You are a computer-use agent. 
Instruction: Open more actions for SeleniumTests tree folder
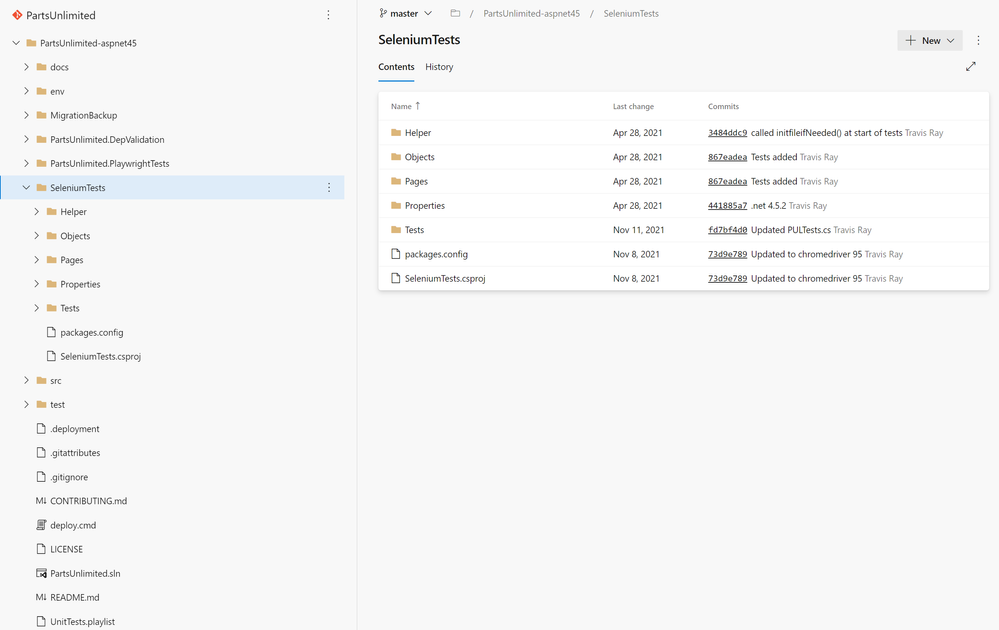[x=329, y=187]
